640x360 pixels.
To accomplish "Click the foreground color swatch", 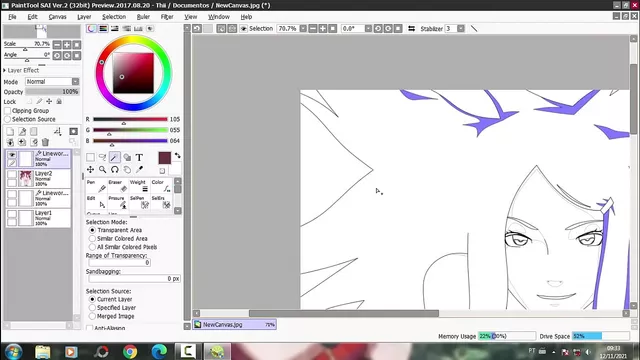I will pyautogui.click(x=164, y=158).
